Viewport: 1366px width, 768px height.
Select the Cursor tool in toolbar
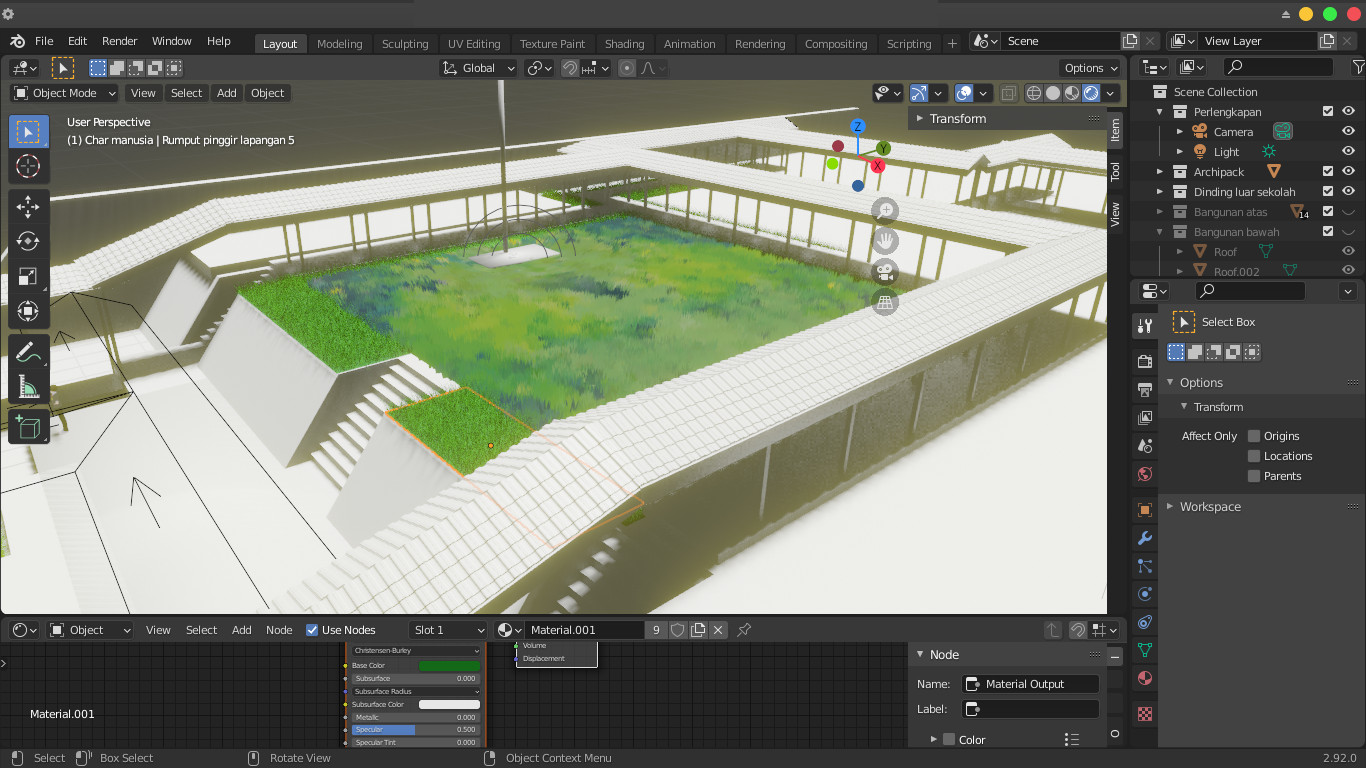28,166
